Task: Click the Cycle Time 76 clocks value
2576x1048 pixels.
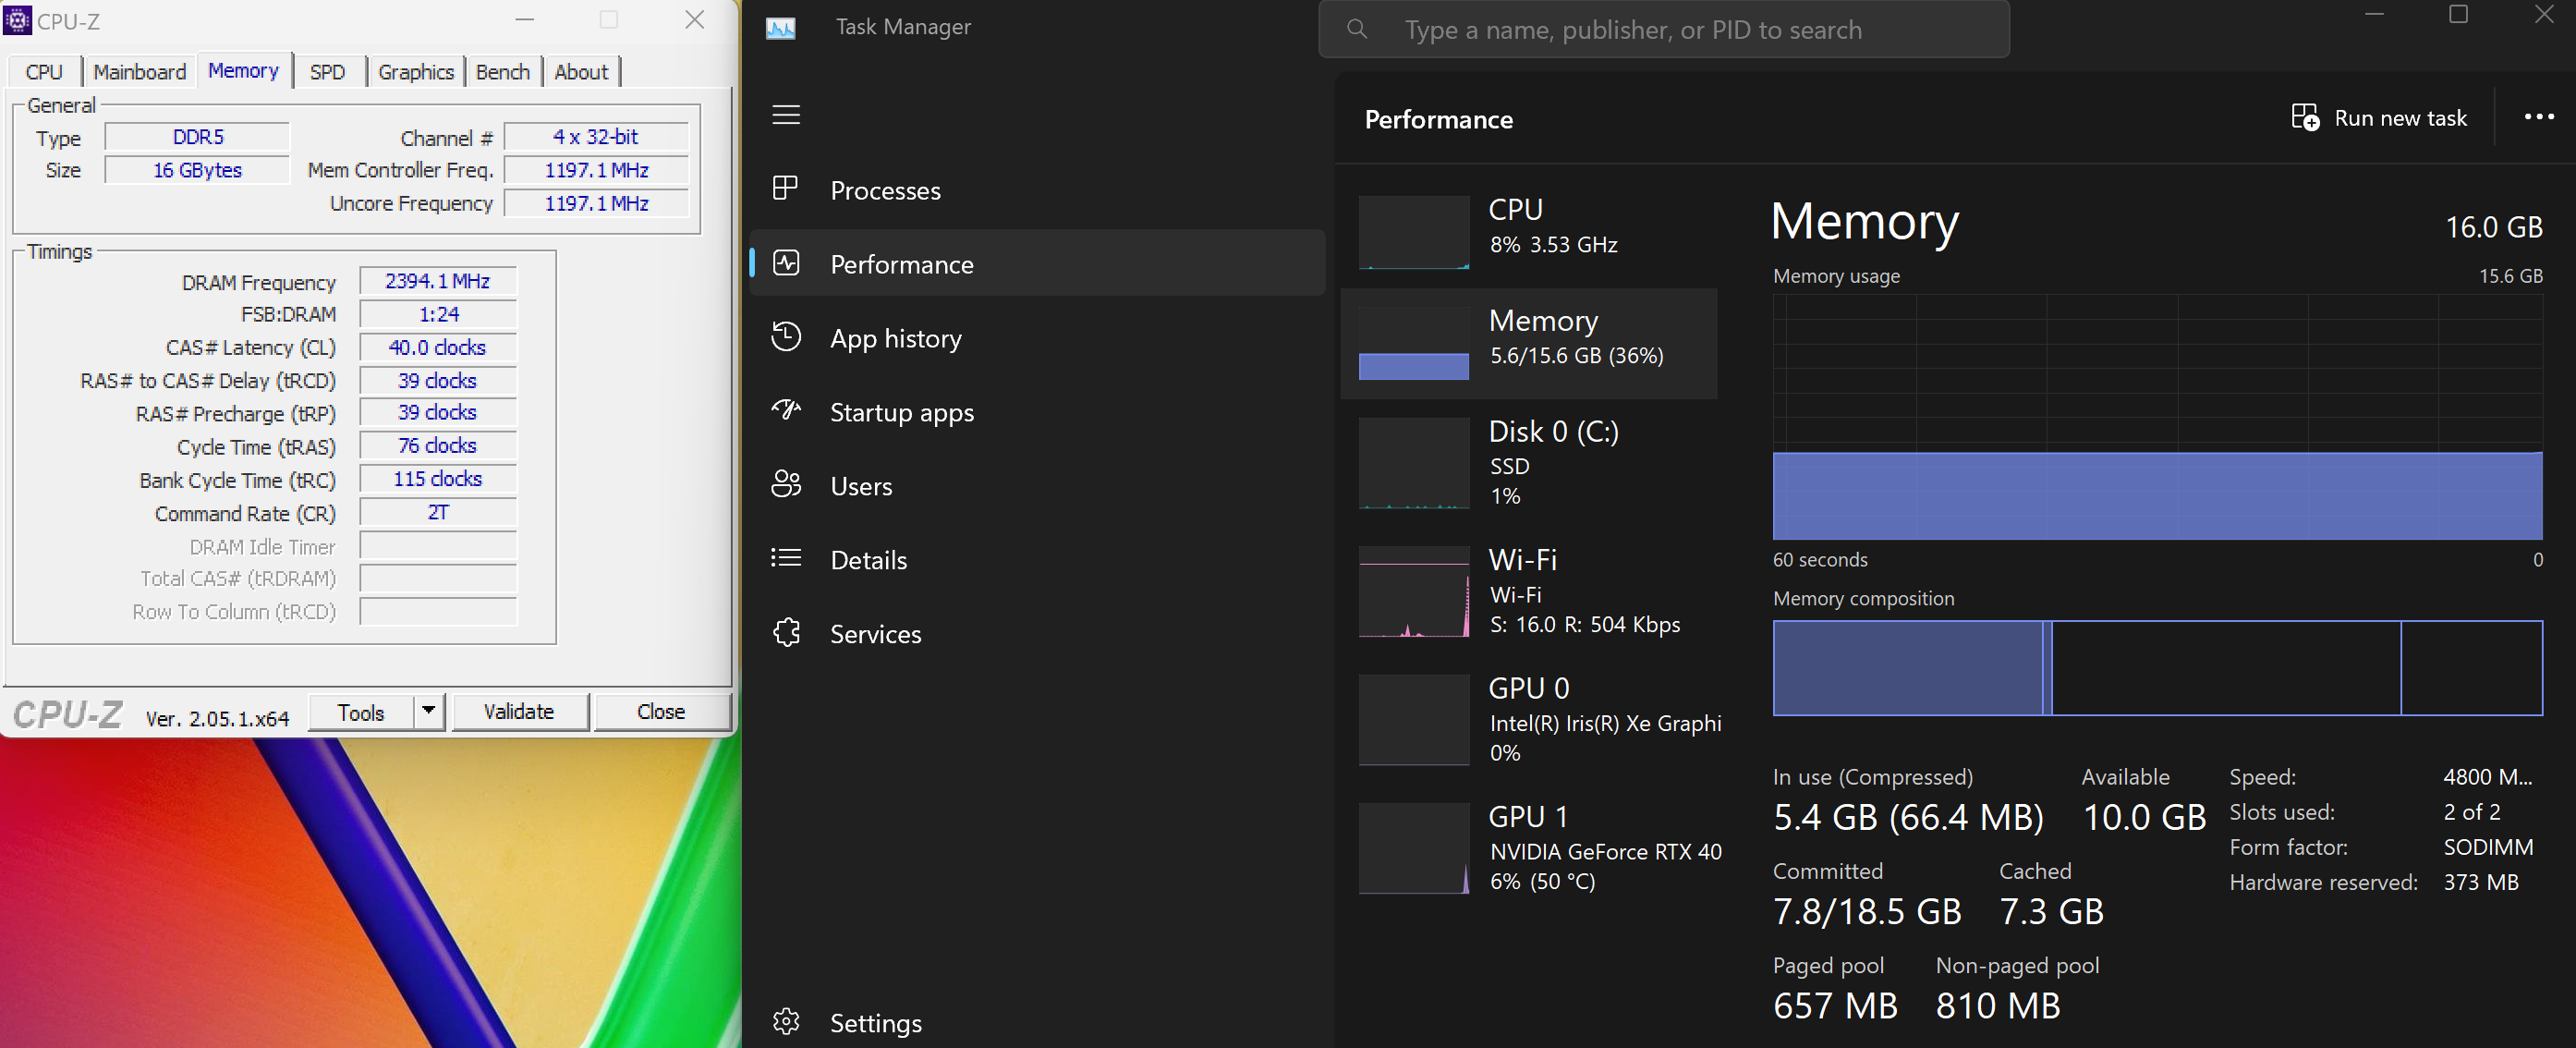Action: [x=438, y=445]
